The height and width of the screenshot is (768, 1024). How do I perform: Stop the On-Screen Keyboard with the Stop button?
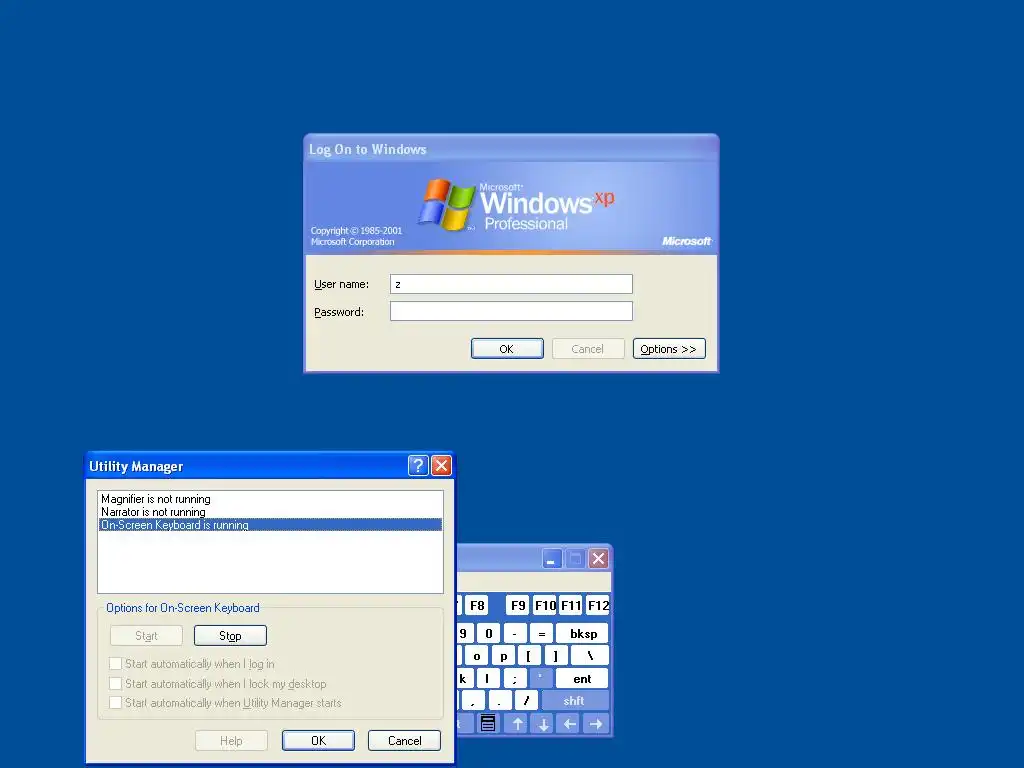(230, 635)
